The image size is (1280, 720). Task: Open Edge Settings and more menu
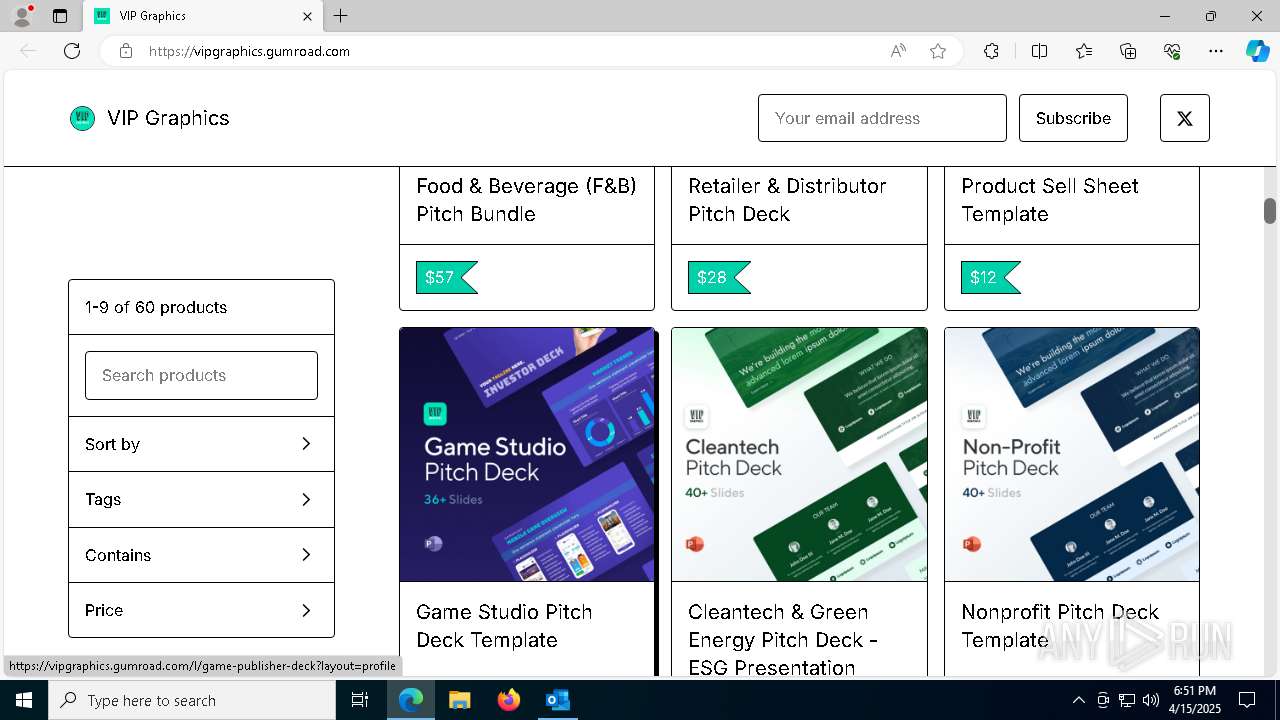coord(1216,51)
